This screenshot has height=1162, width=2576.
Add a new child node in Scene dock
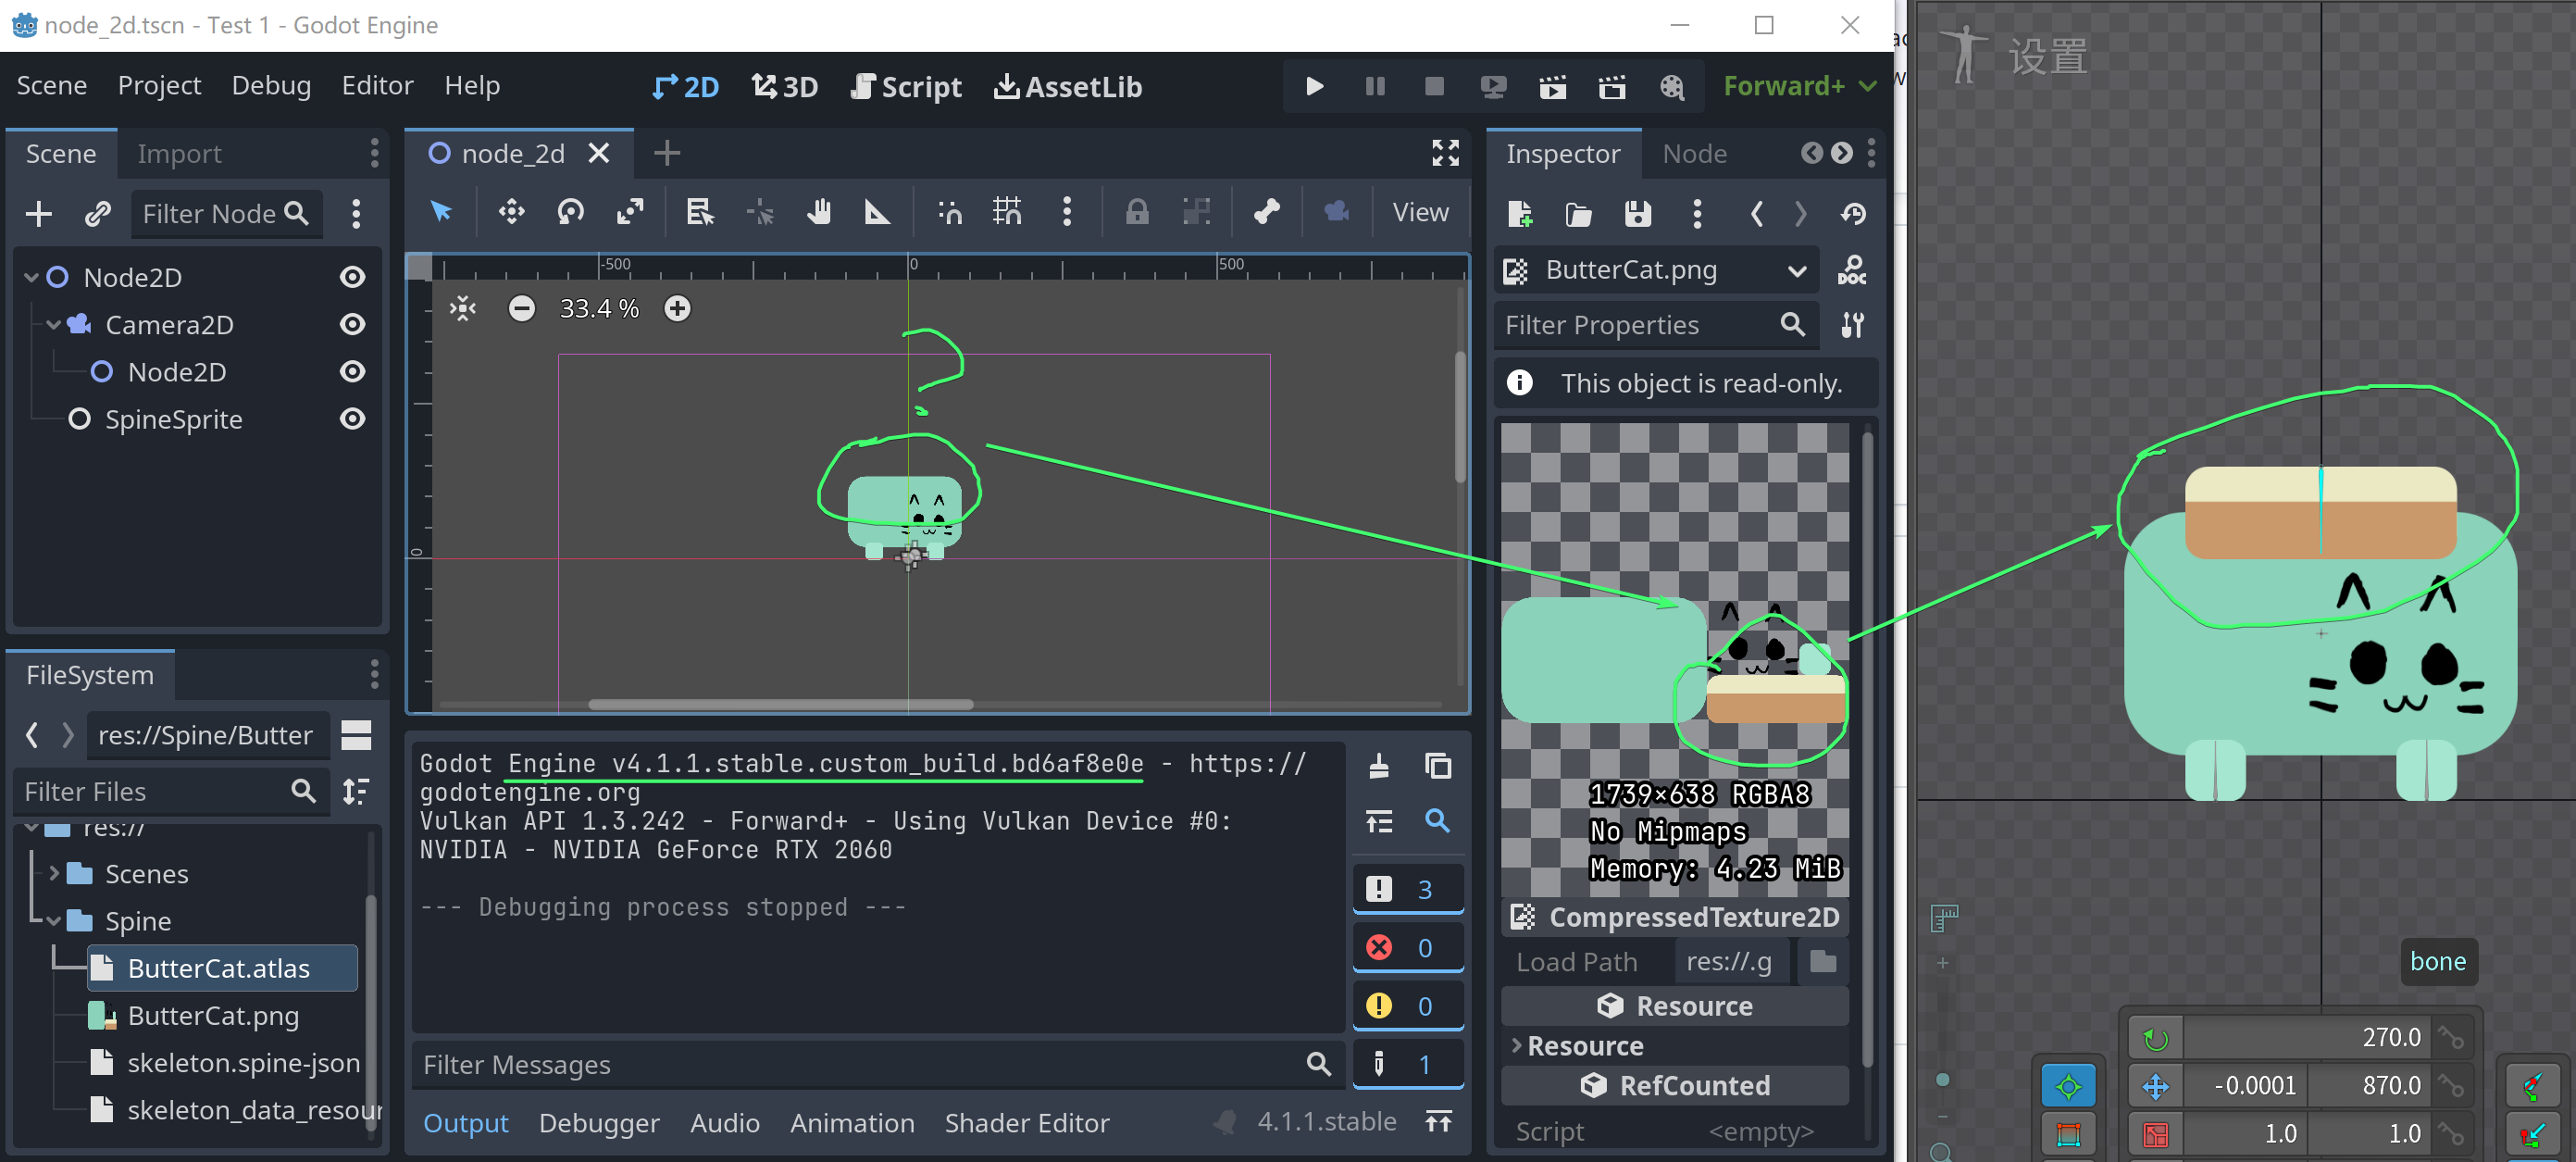pyautogui.click(x=38, y=213)
